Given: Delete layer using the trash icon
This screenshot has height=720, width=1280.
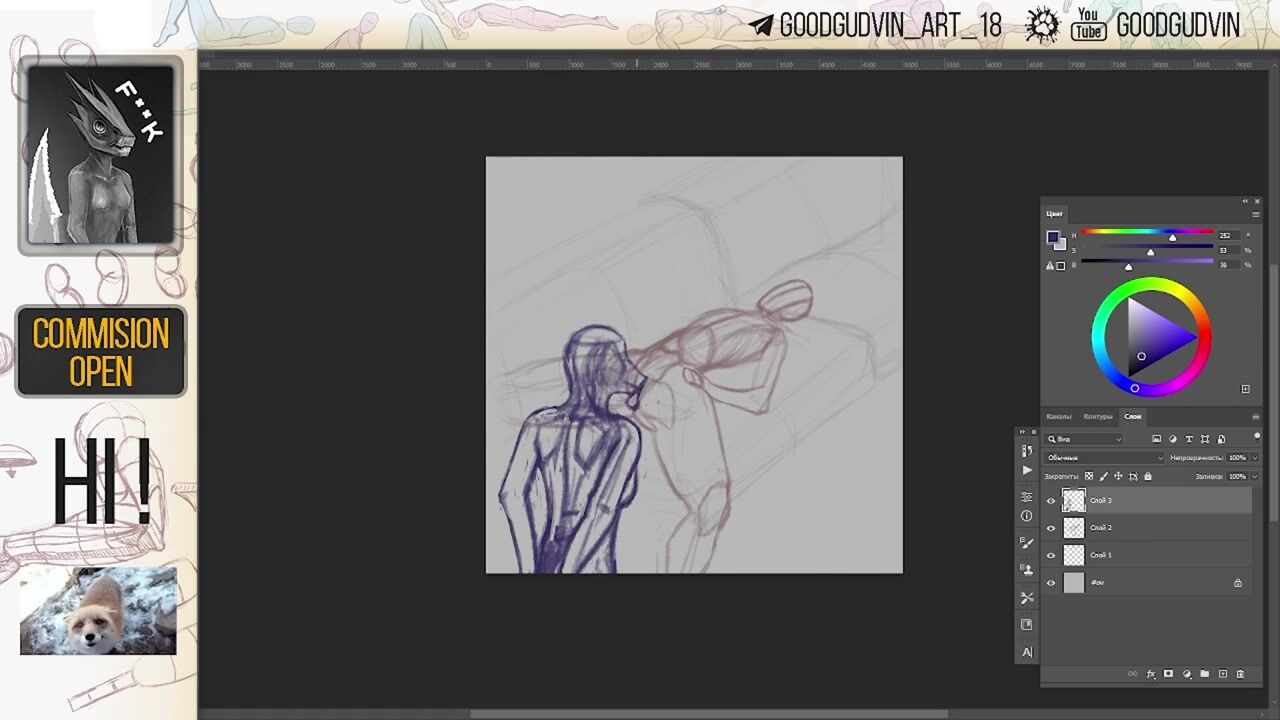Looking at the screenshot, I should click(1240, 674).
